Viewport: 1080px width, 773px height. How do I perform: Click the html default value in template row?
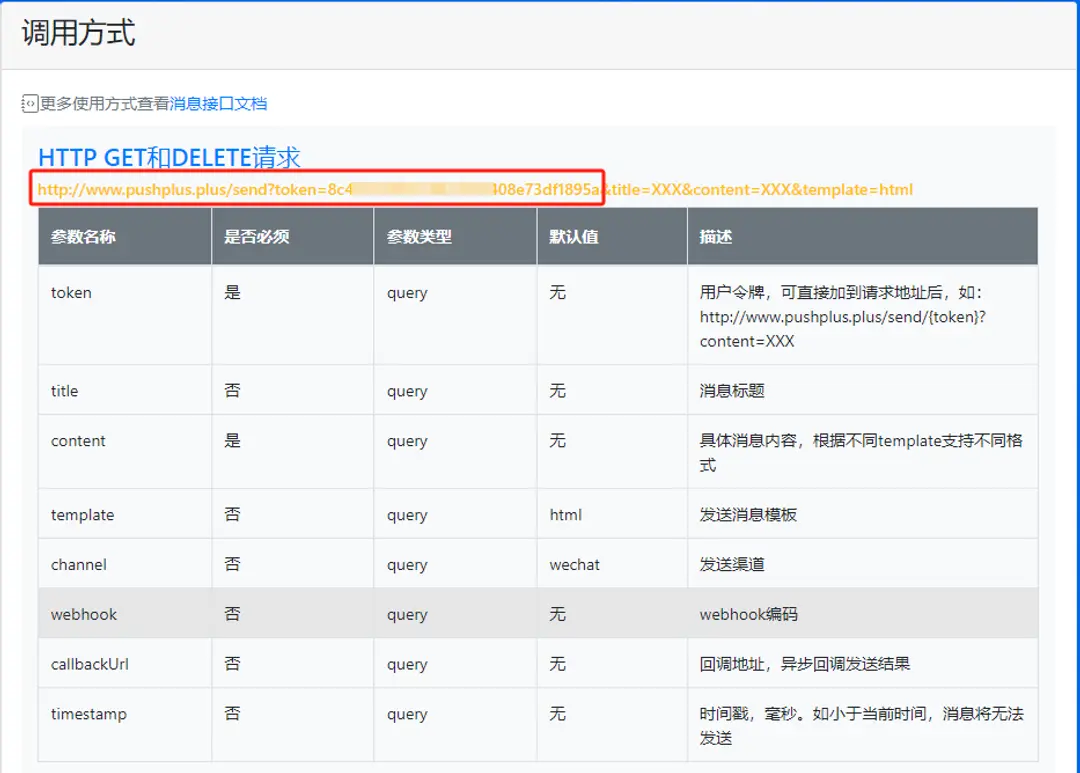tap(612, 514)
